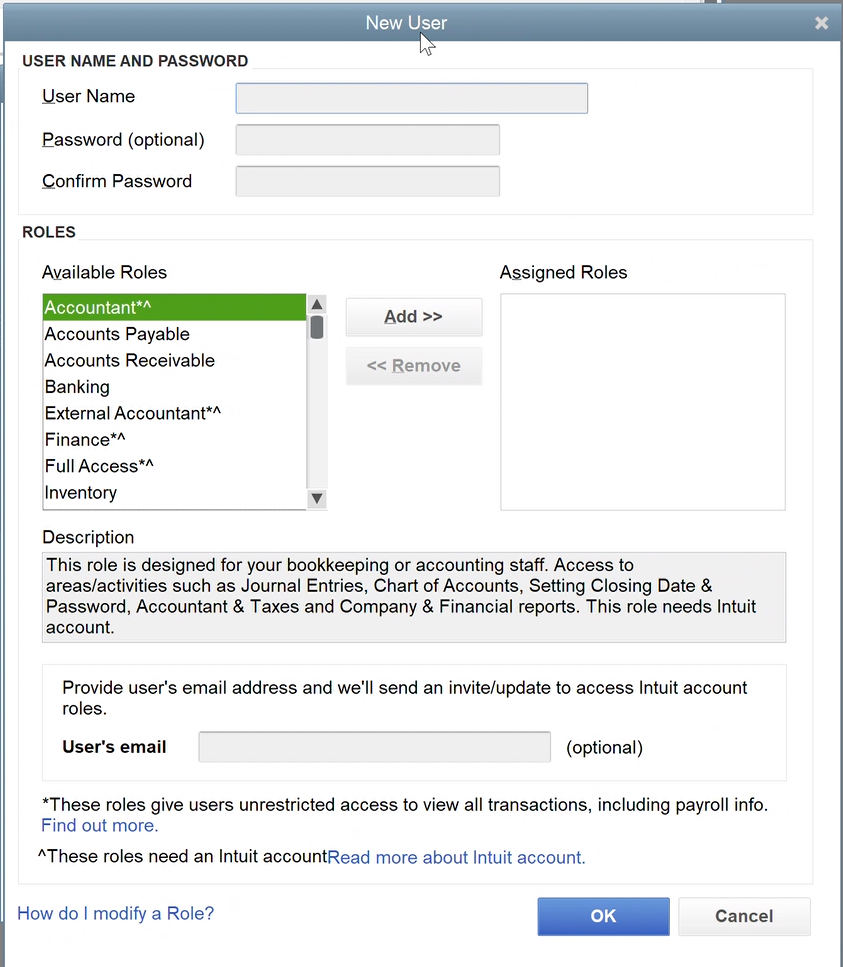Click the down arrow on roles scrollbar
843x967 pixels.
click(316, 498)
